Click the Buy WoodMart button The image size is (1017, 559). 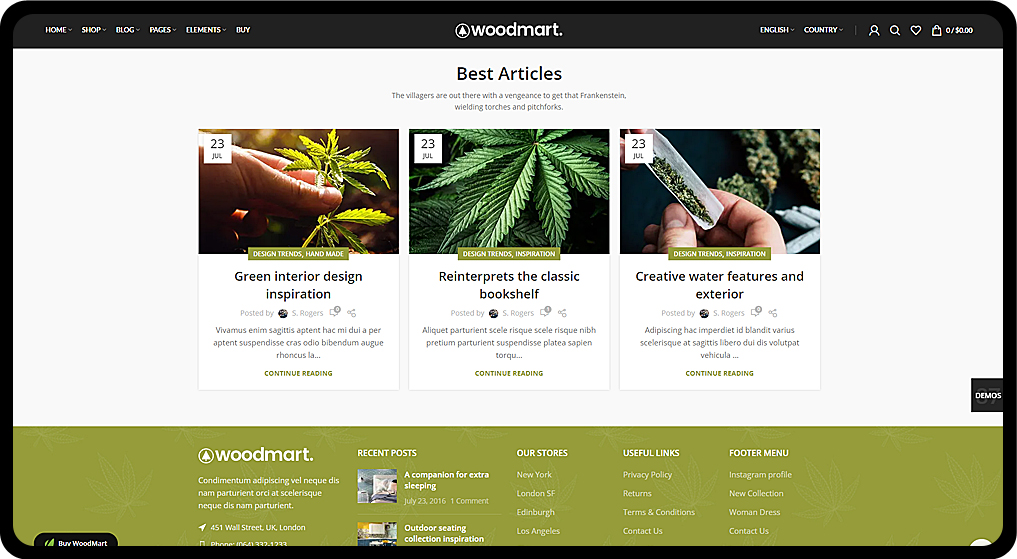[76, 541]
